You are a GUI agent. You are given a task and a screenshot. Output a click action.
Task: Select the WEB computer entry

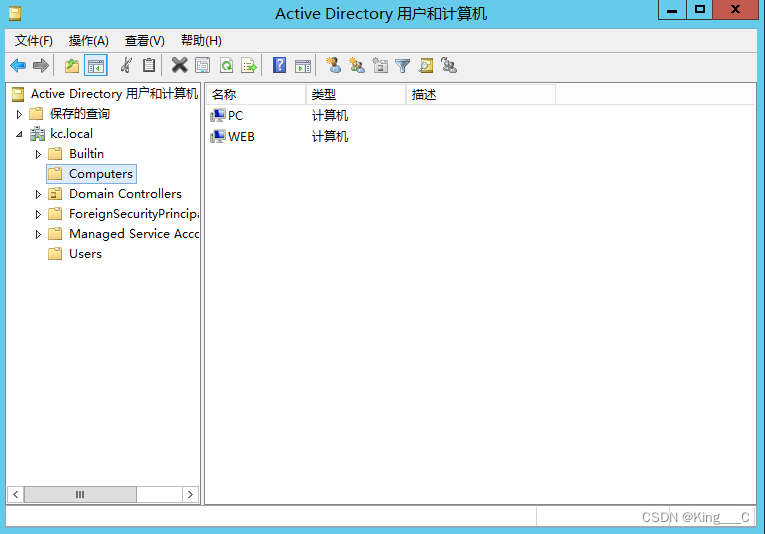pyautogui.click(x=241, y=137)
